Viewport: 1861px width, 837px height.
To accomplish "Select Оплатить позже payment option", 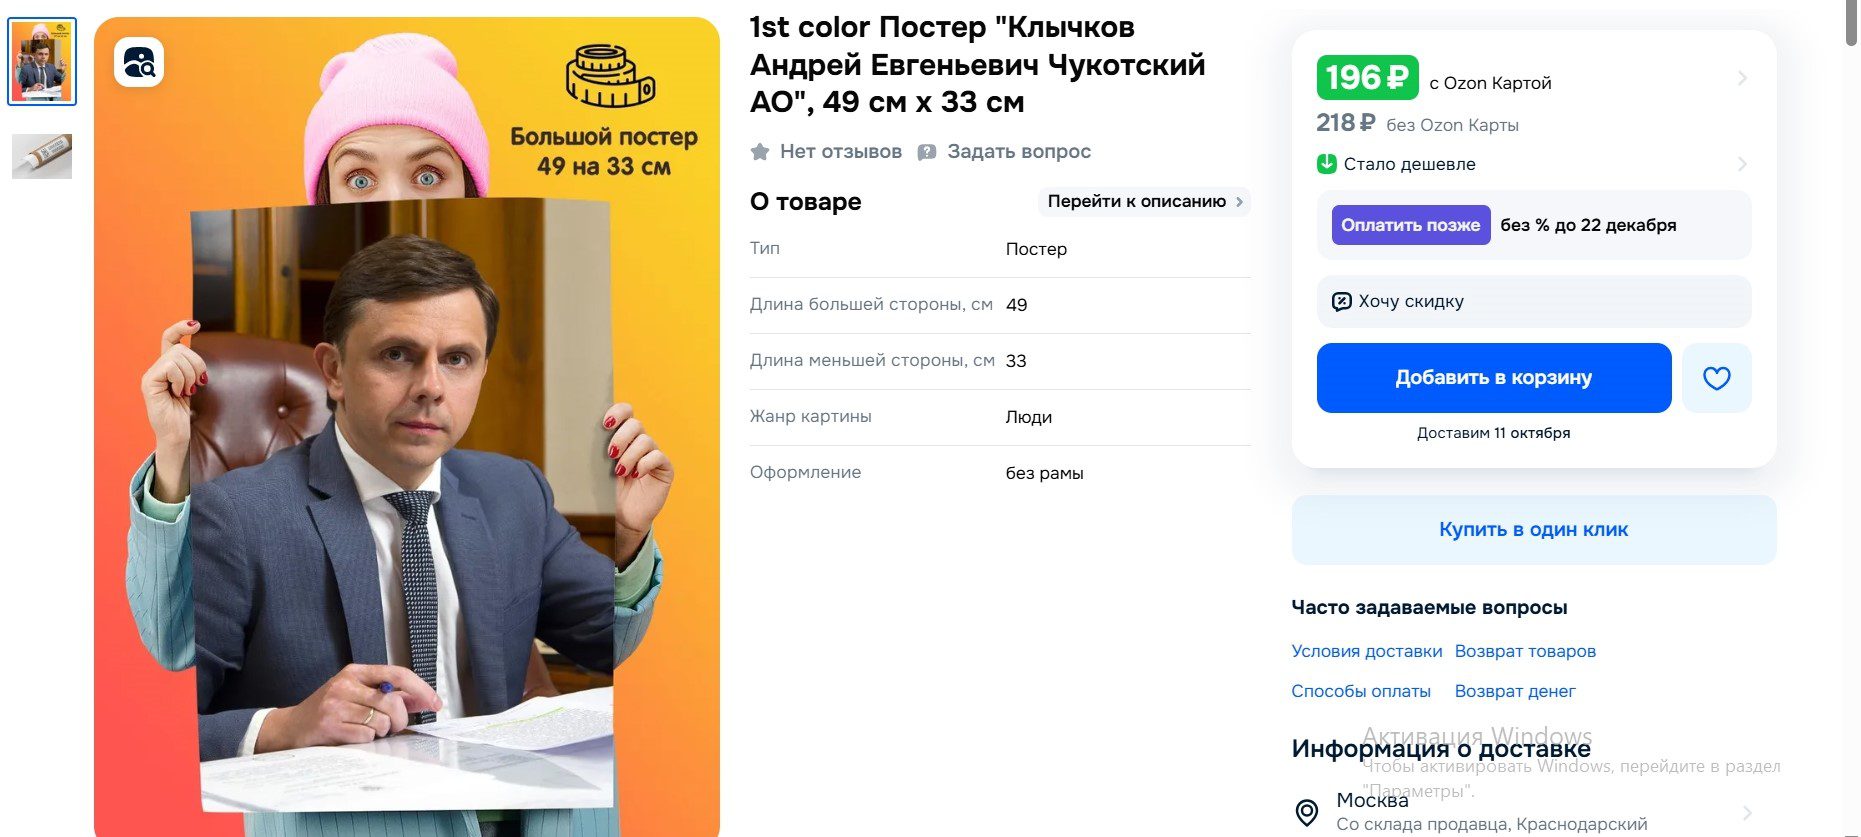I will 1410,225.
